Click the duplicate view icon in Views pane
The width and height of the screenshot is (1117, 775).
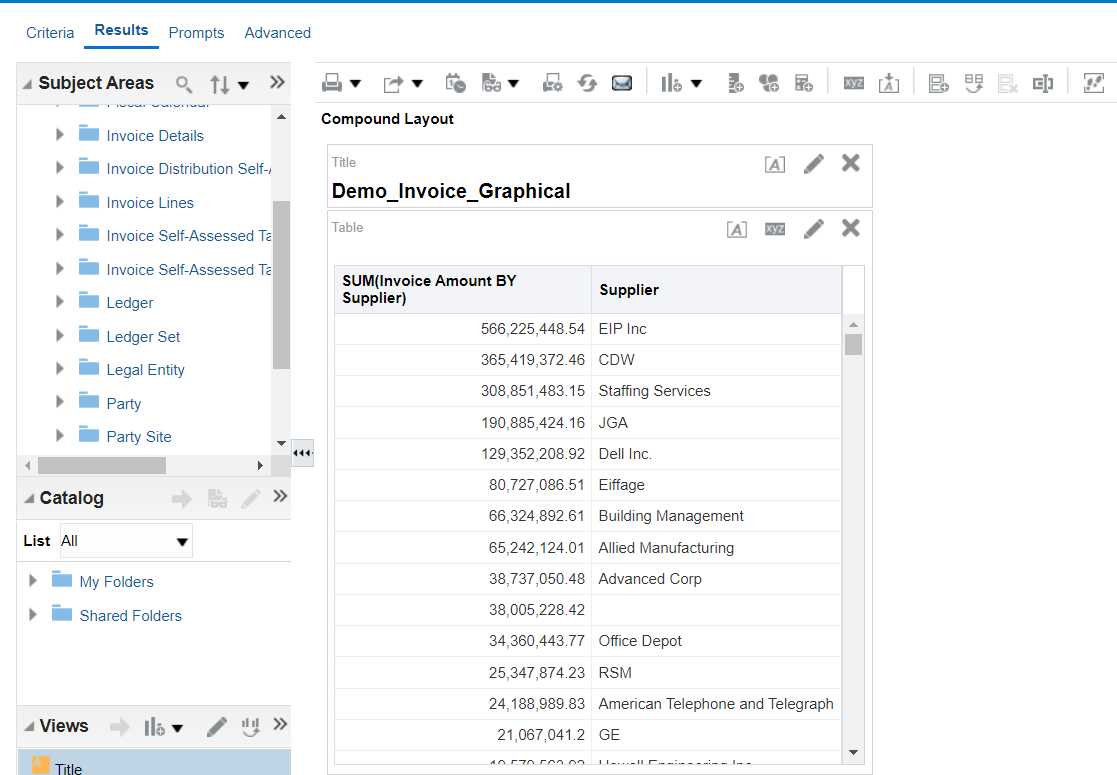250,727
